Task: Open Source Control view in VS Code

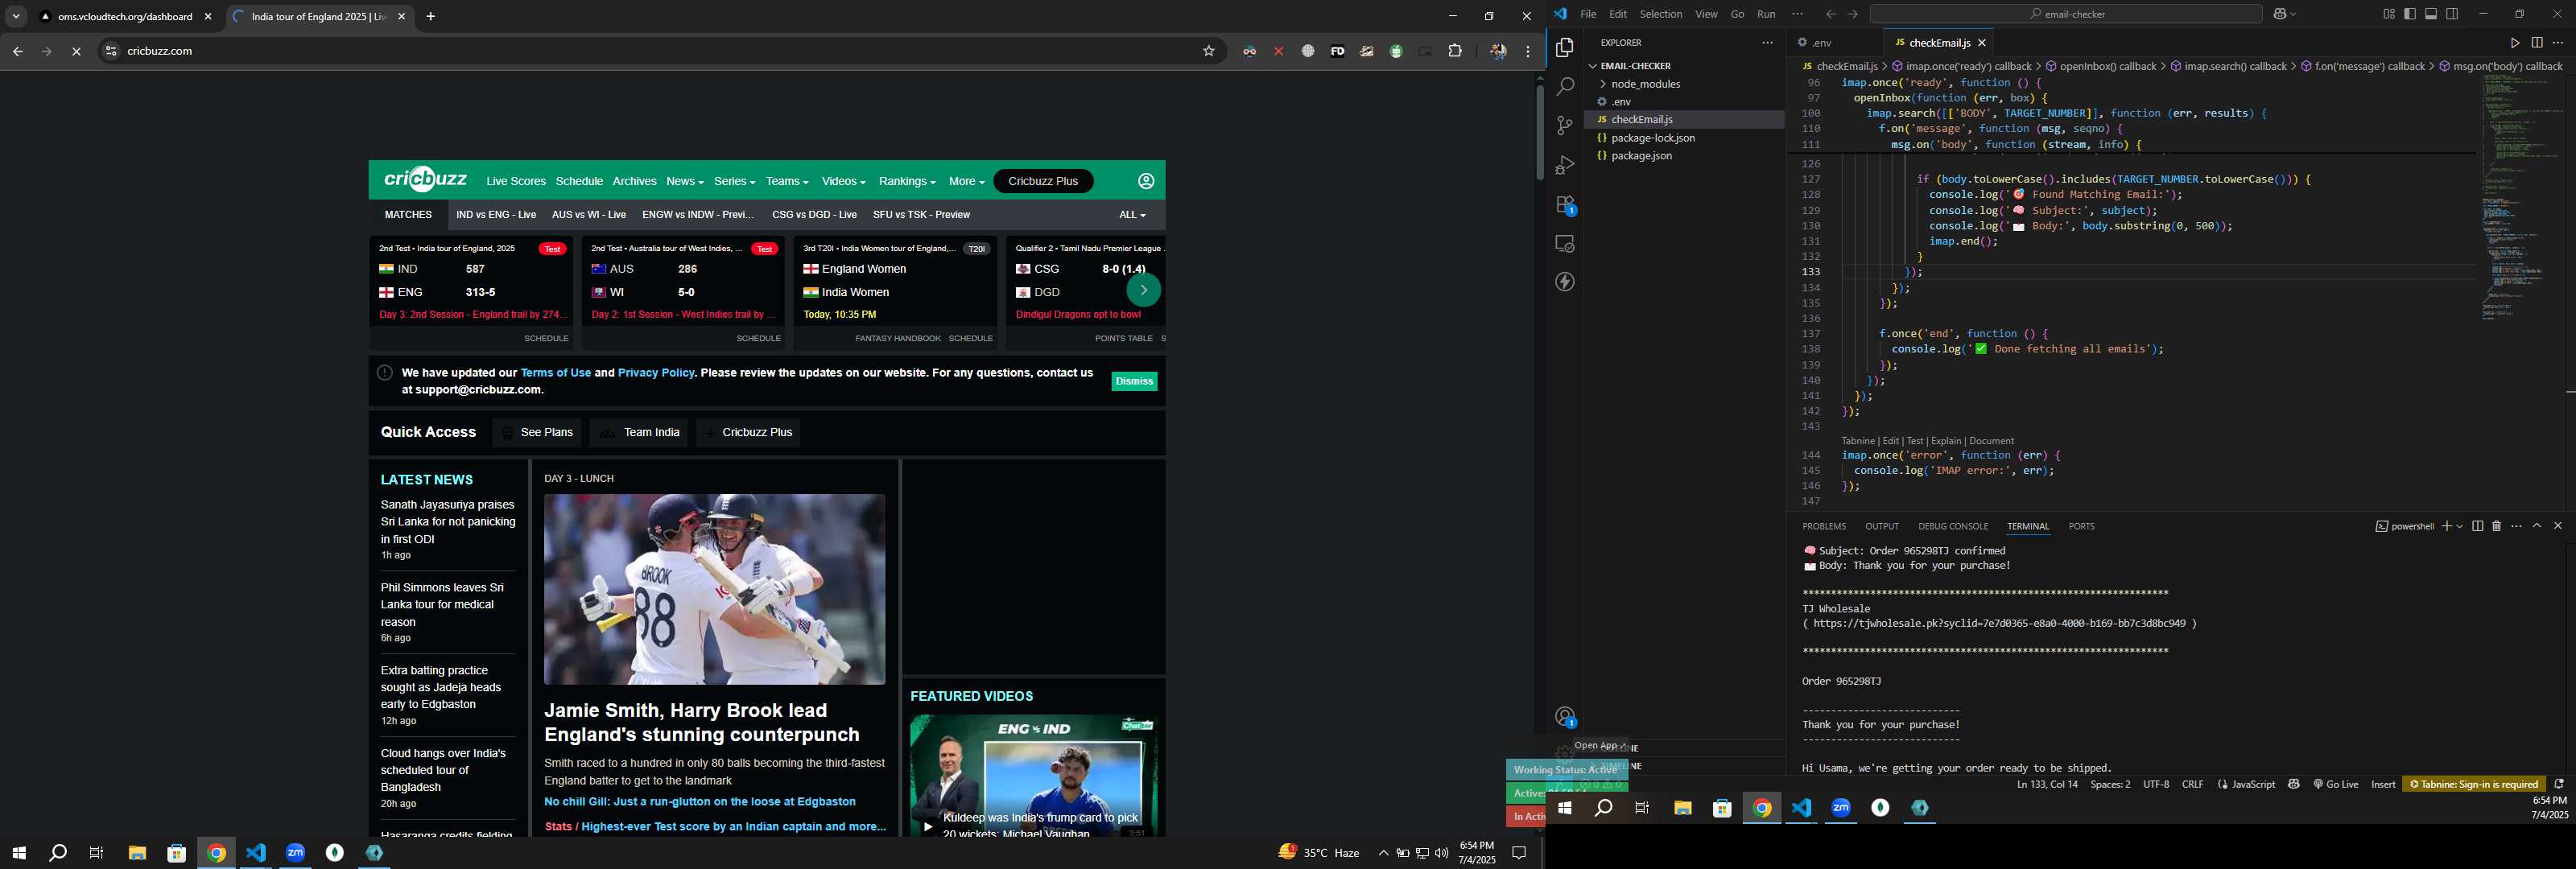Action: point(1565,126)
